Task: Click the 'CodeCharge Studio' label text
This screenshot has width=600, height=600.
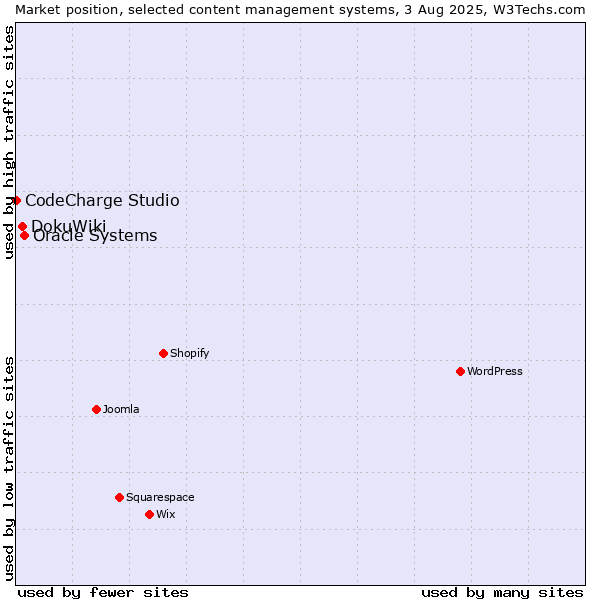Action: (x=102, y=201)
